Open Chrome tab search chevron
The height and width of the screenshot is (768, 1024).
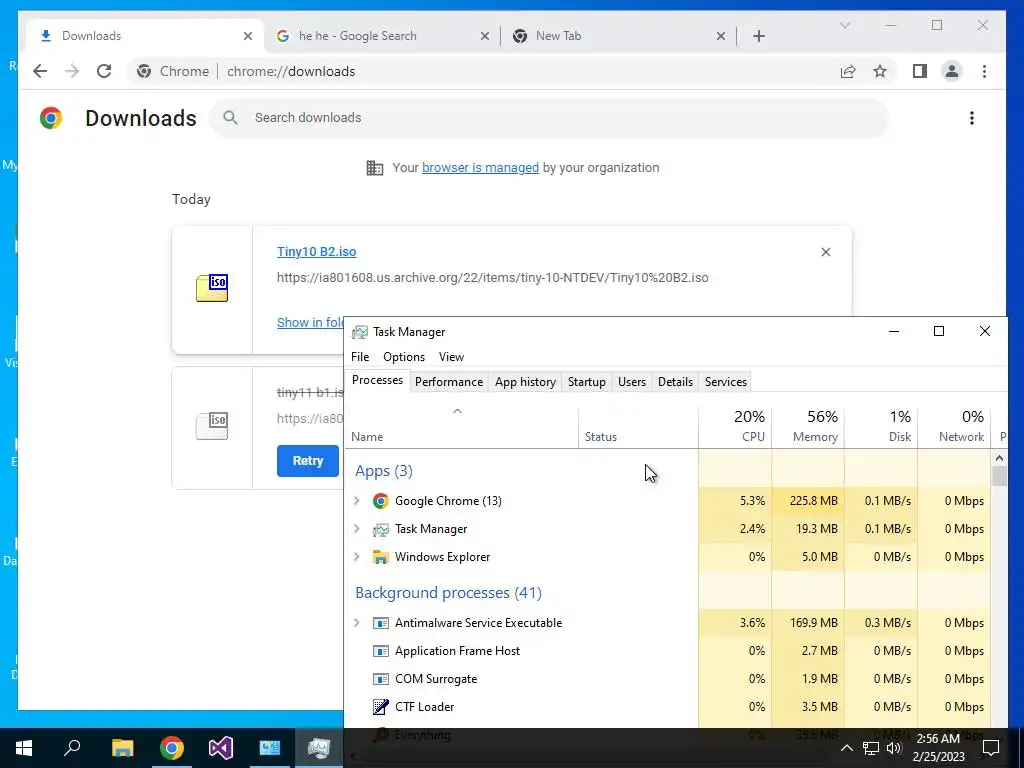point(844,25)
